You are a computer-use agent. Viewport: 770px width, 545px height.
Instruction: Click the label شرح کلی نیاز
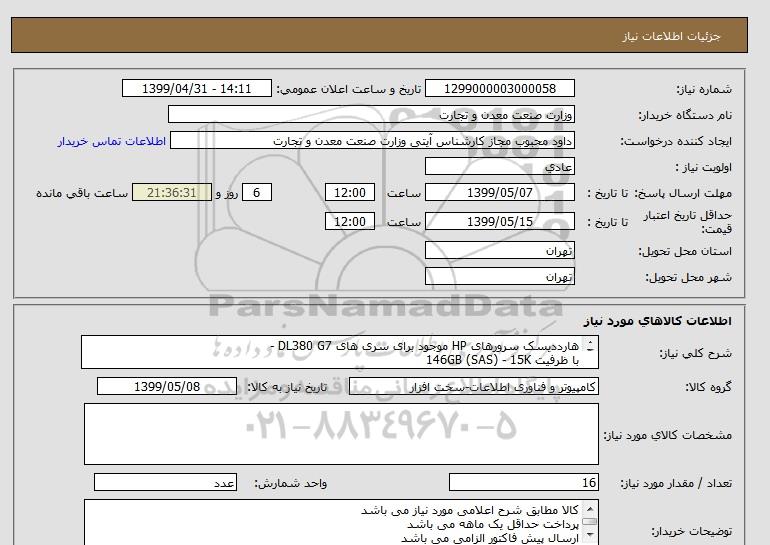[x=695, y=353]
